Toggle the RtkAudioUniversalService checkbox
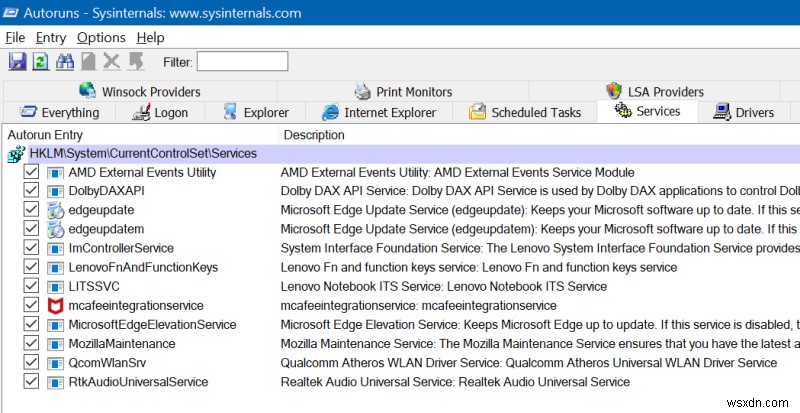The height and width of the screenshot is (413, 800). pyautogui.click(x=31, y=381)
